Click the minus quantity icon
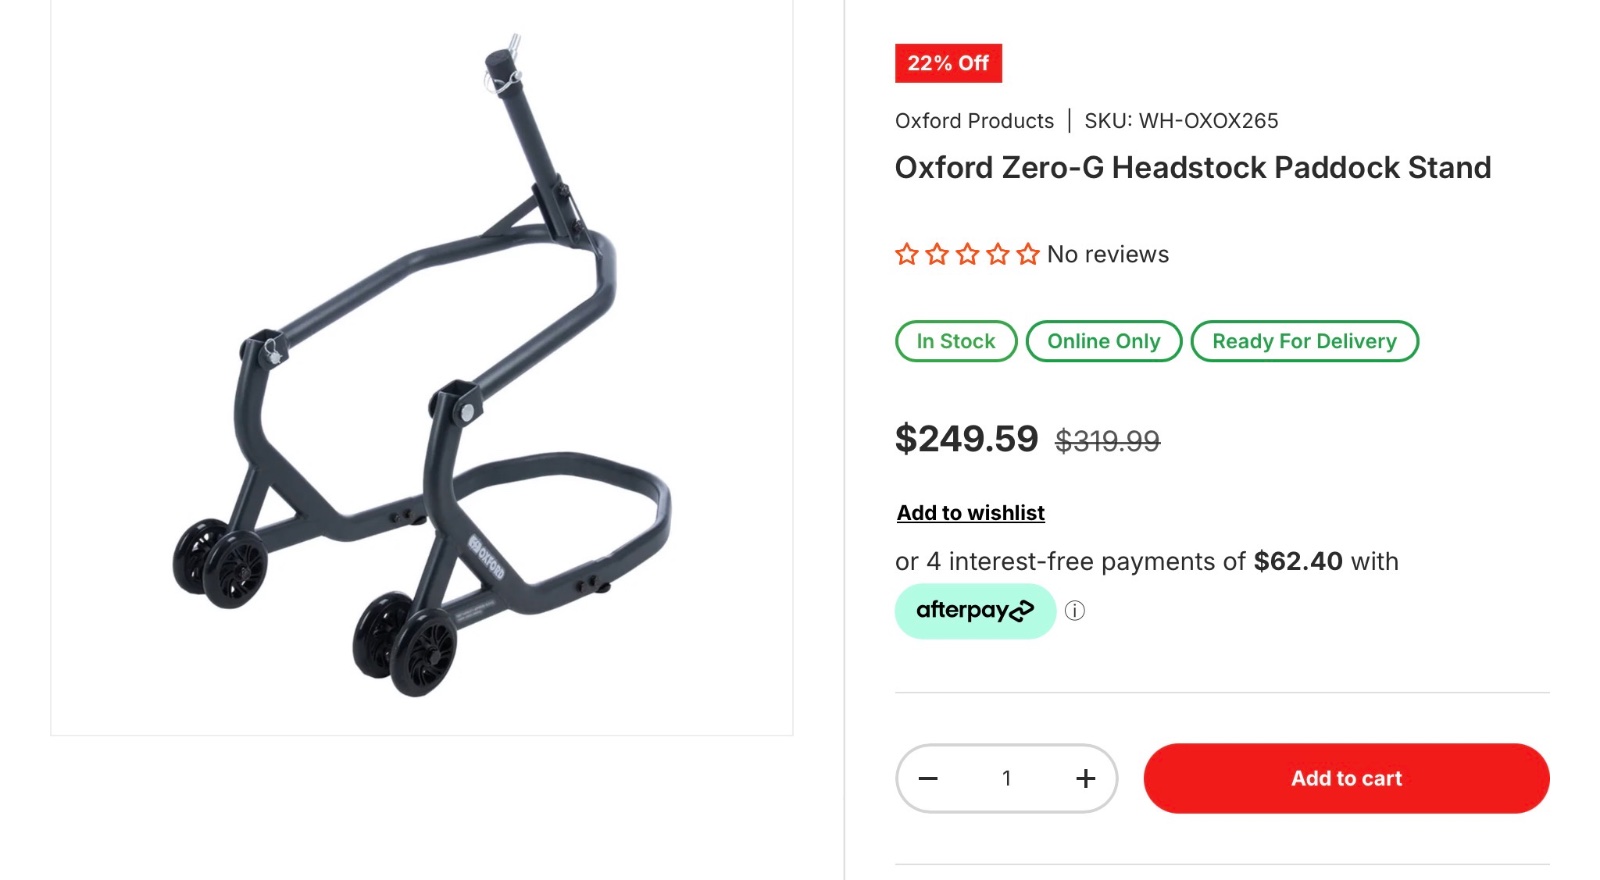The width and height of the screenshot is (1600, 880). coord(928,778)
